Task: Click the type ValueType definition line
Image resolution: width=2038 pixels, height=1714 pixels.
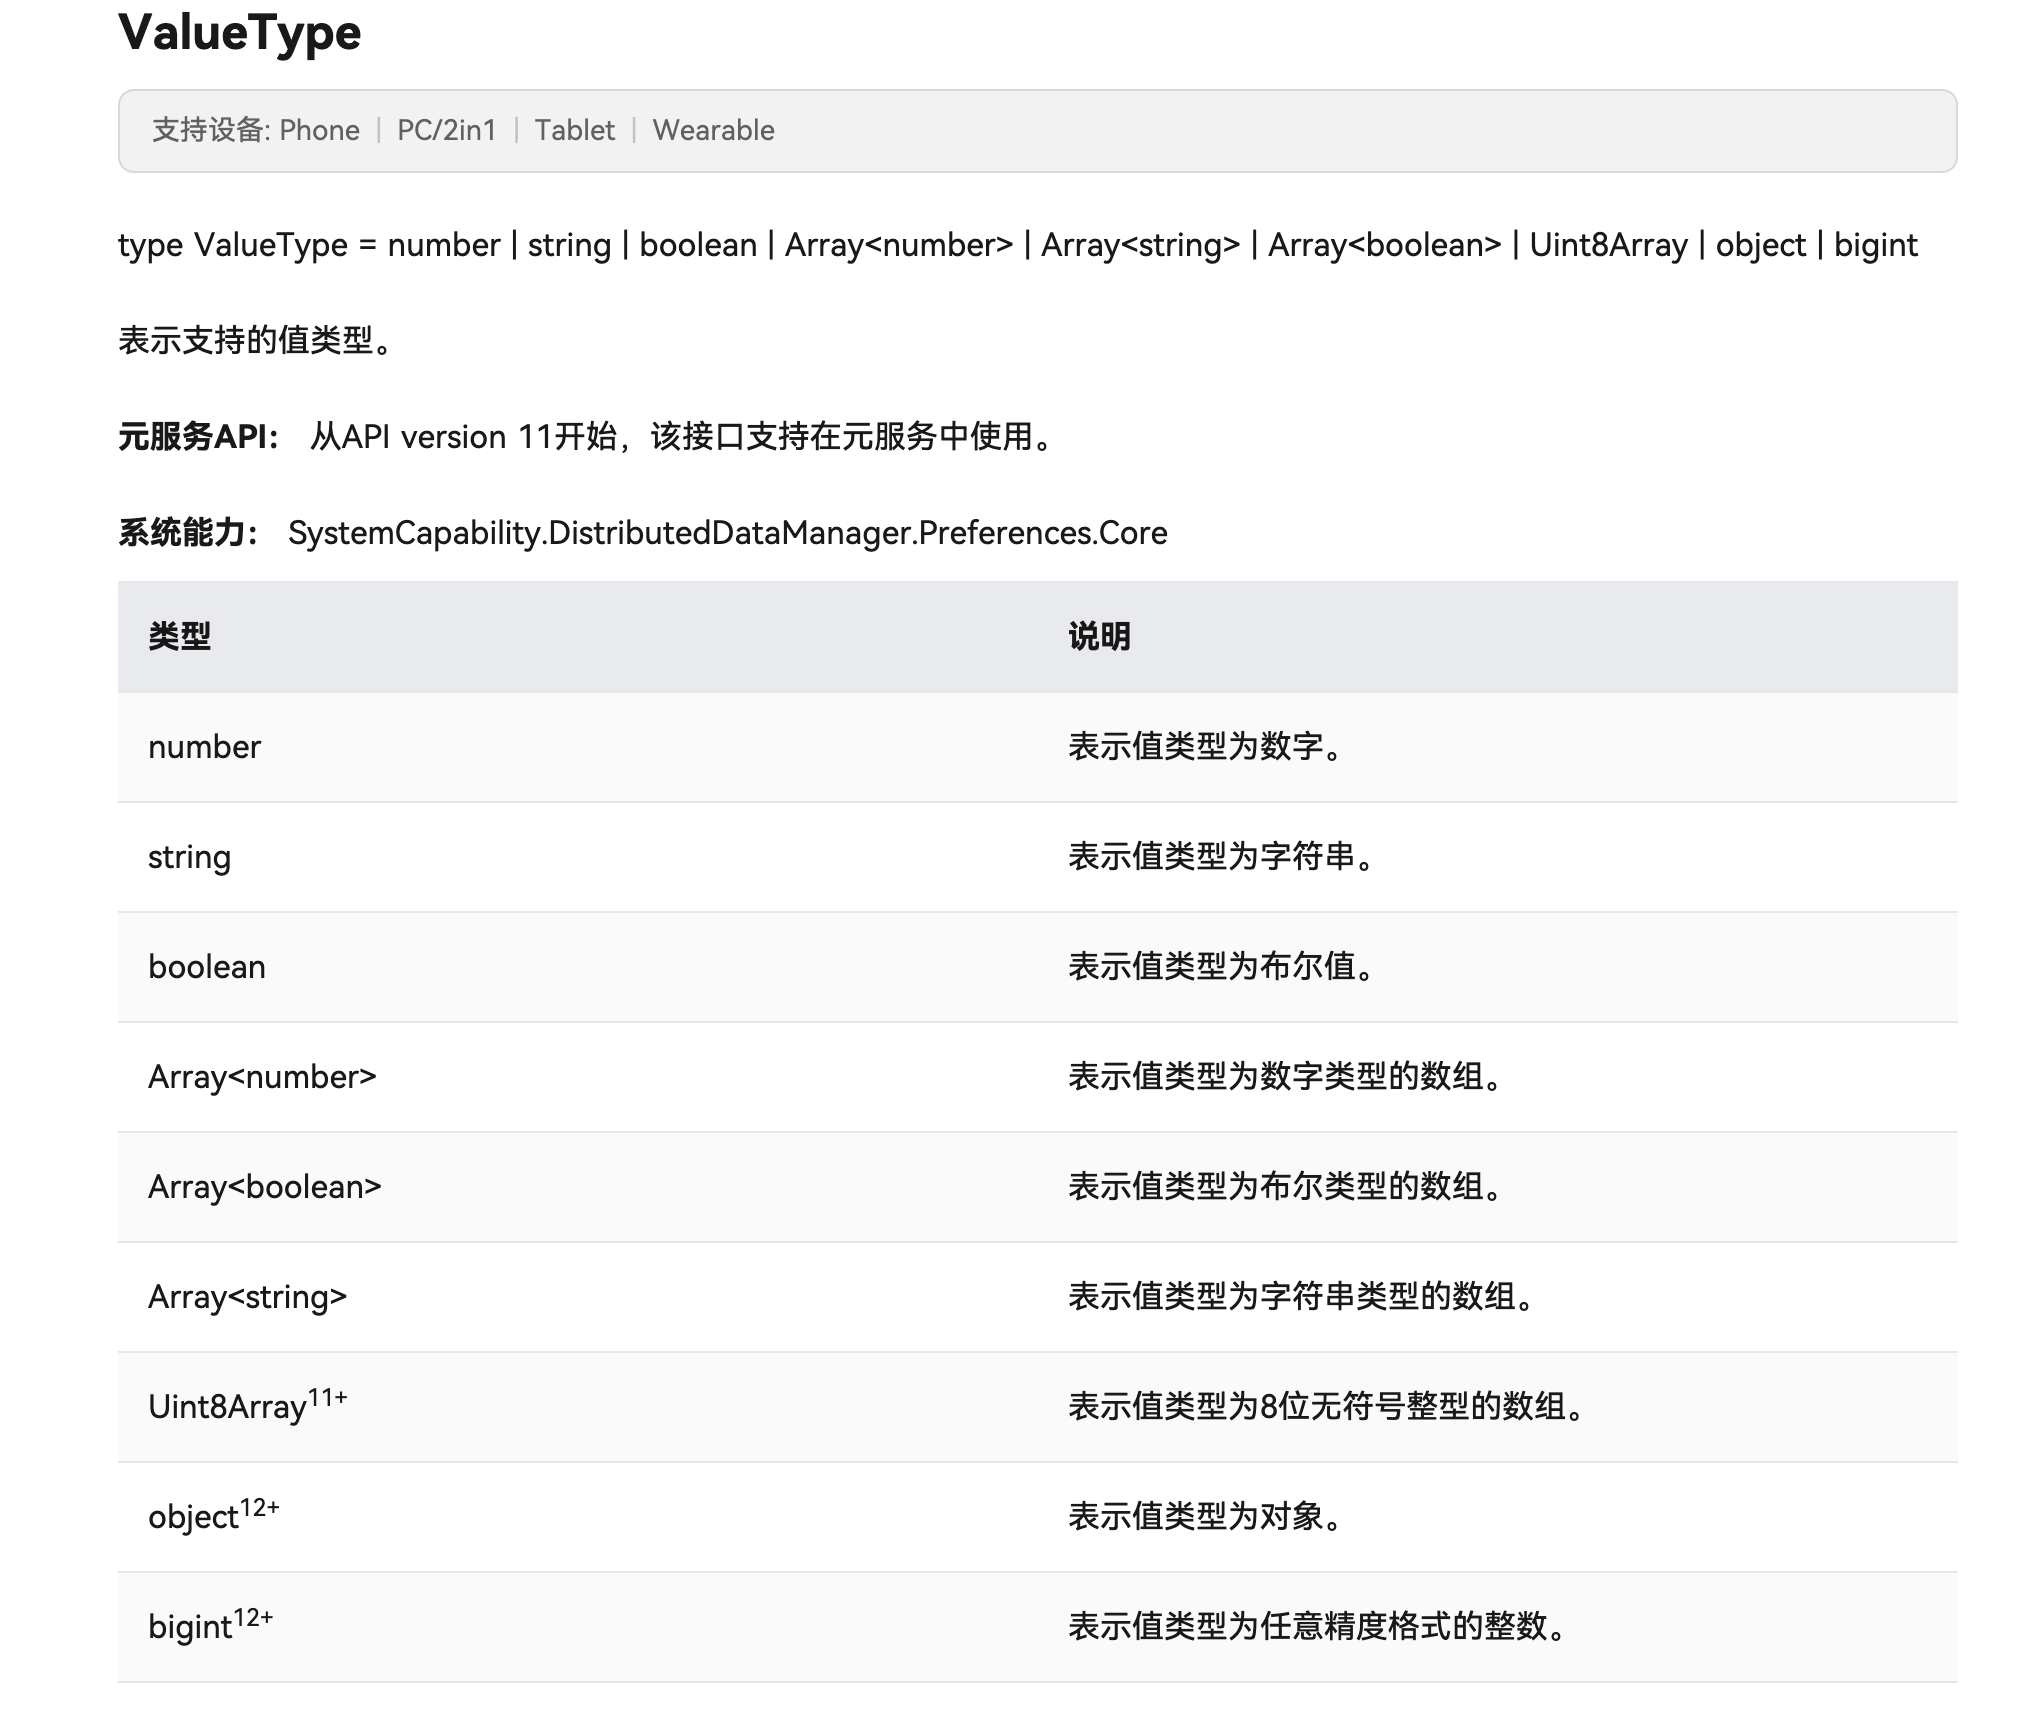Action: point(1017,246)
